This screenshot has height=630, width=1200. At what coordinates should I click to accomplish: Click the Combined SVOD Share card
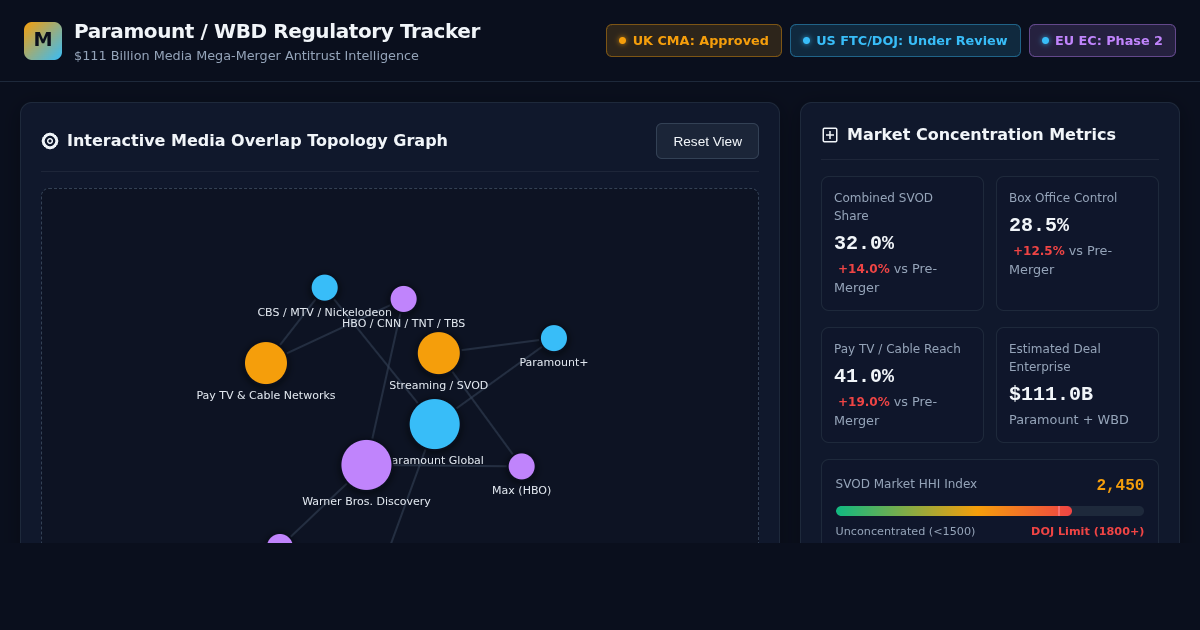point(902,243)
